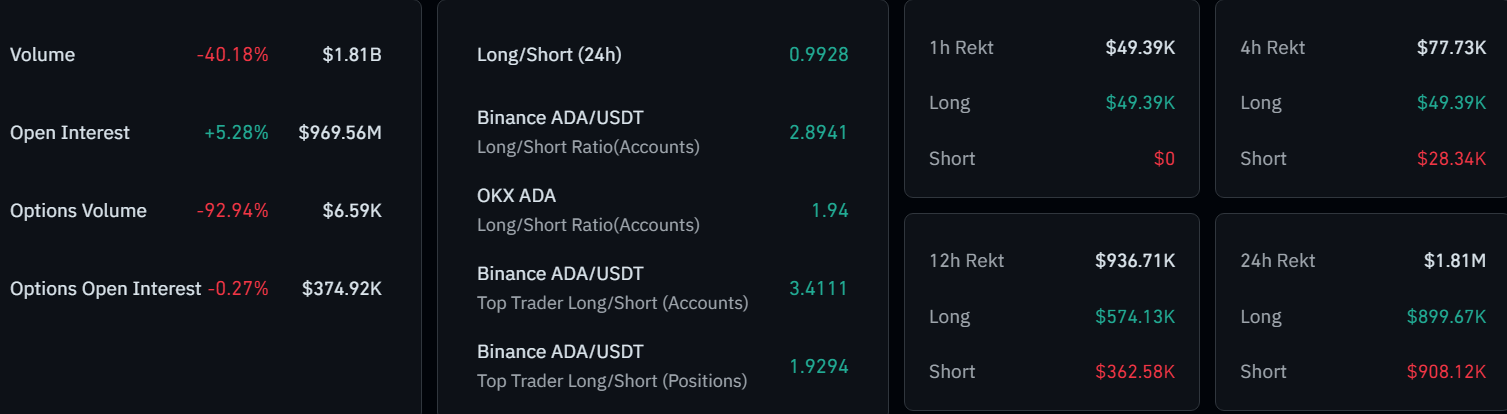Click the Long/Short (24h) heading
Image resolution: width=1507 pixels, height=414 pixels.
click(549, 55)
